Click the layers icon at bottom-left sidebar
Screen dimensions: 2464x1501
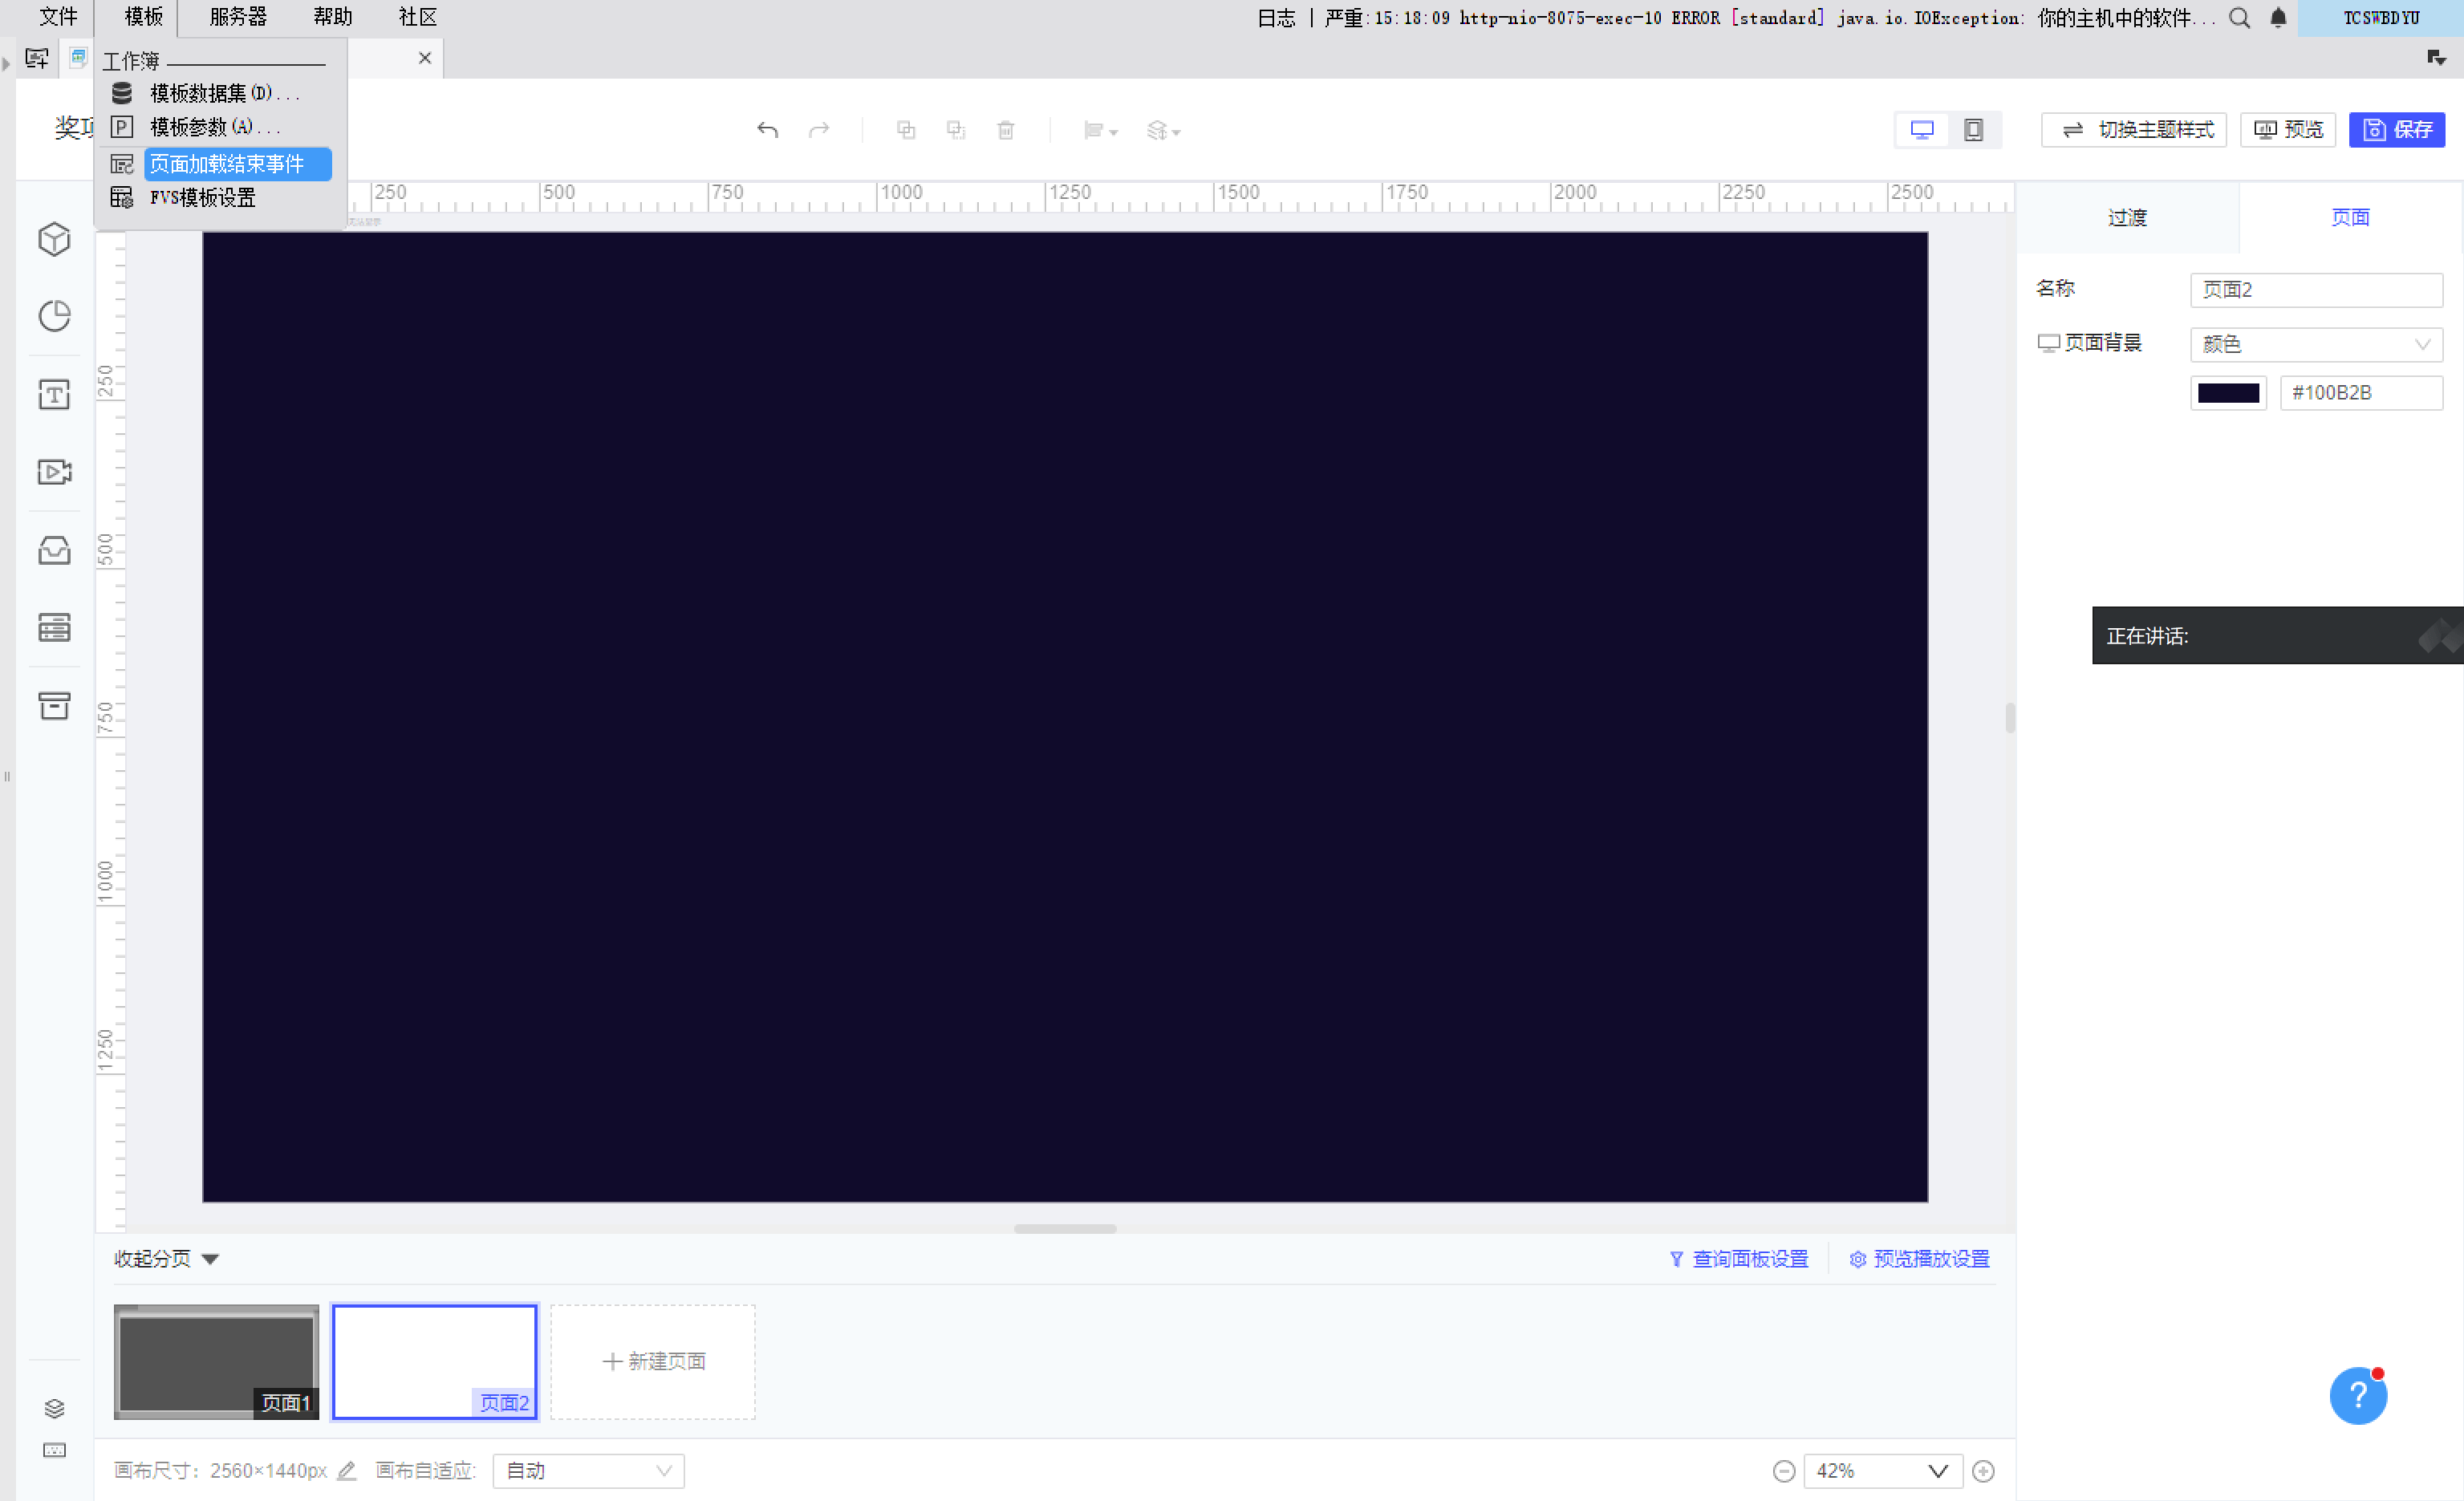54,1408
